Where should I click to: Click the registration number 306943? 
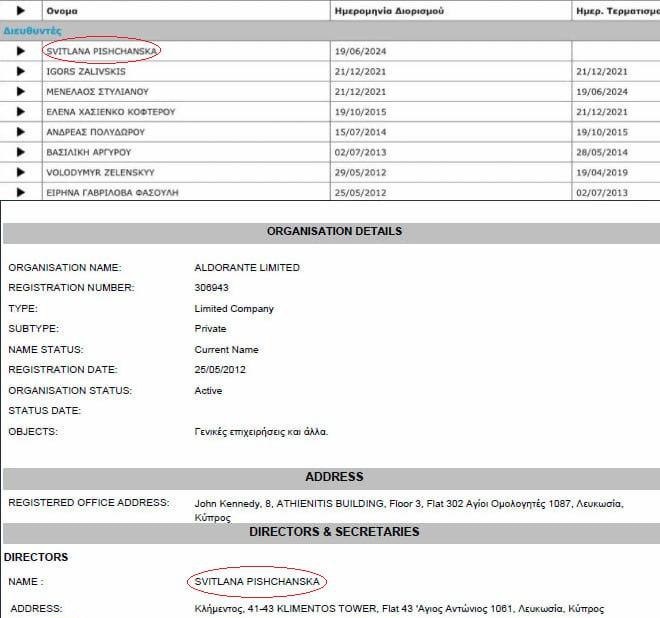(212, 288)
